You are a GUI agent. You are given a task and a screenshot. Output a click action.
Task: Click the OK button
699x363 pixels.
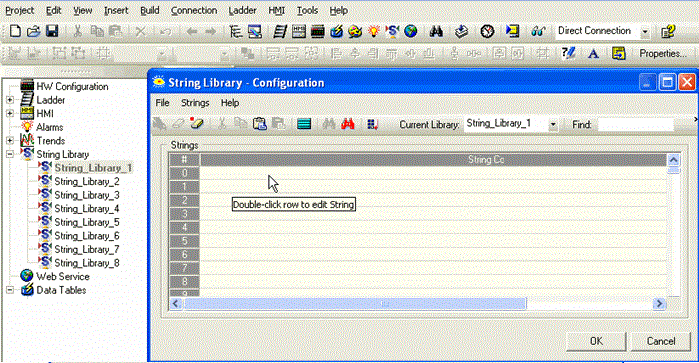(596, 341)
